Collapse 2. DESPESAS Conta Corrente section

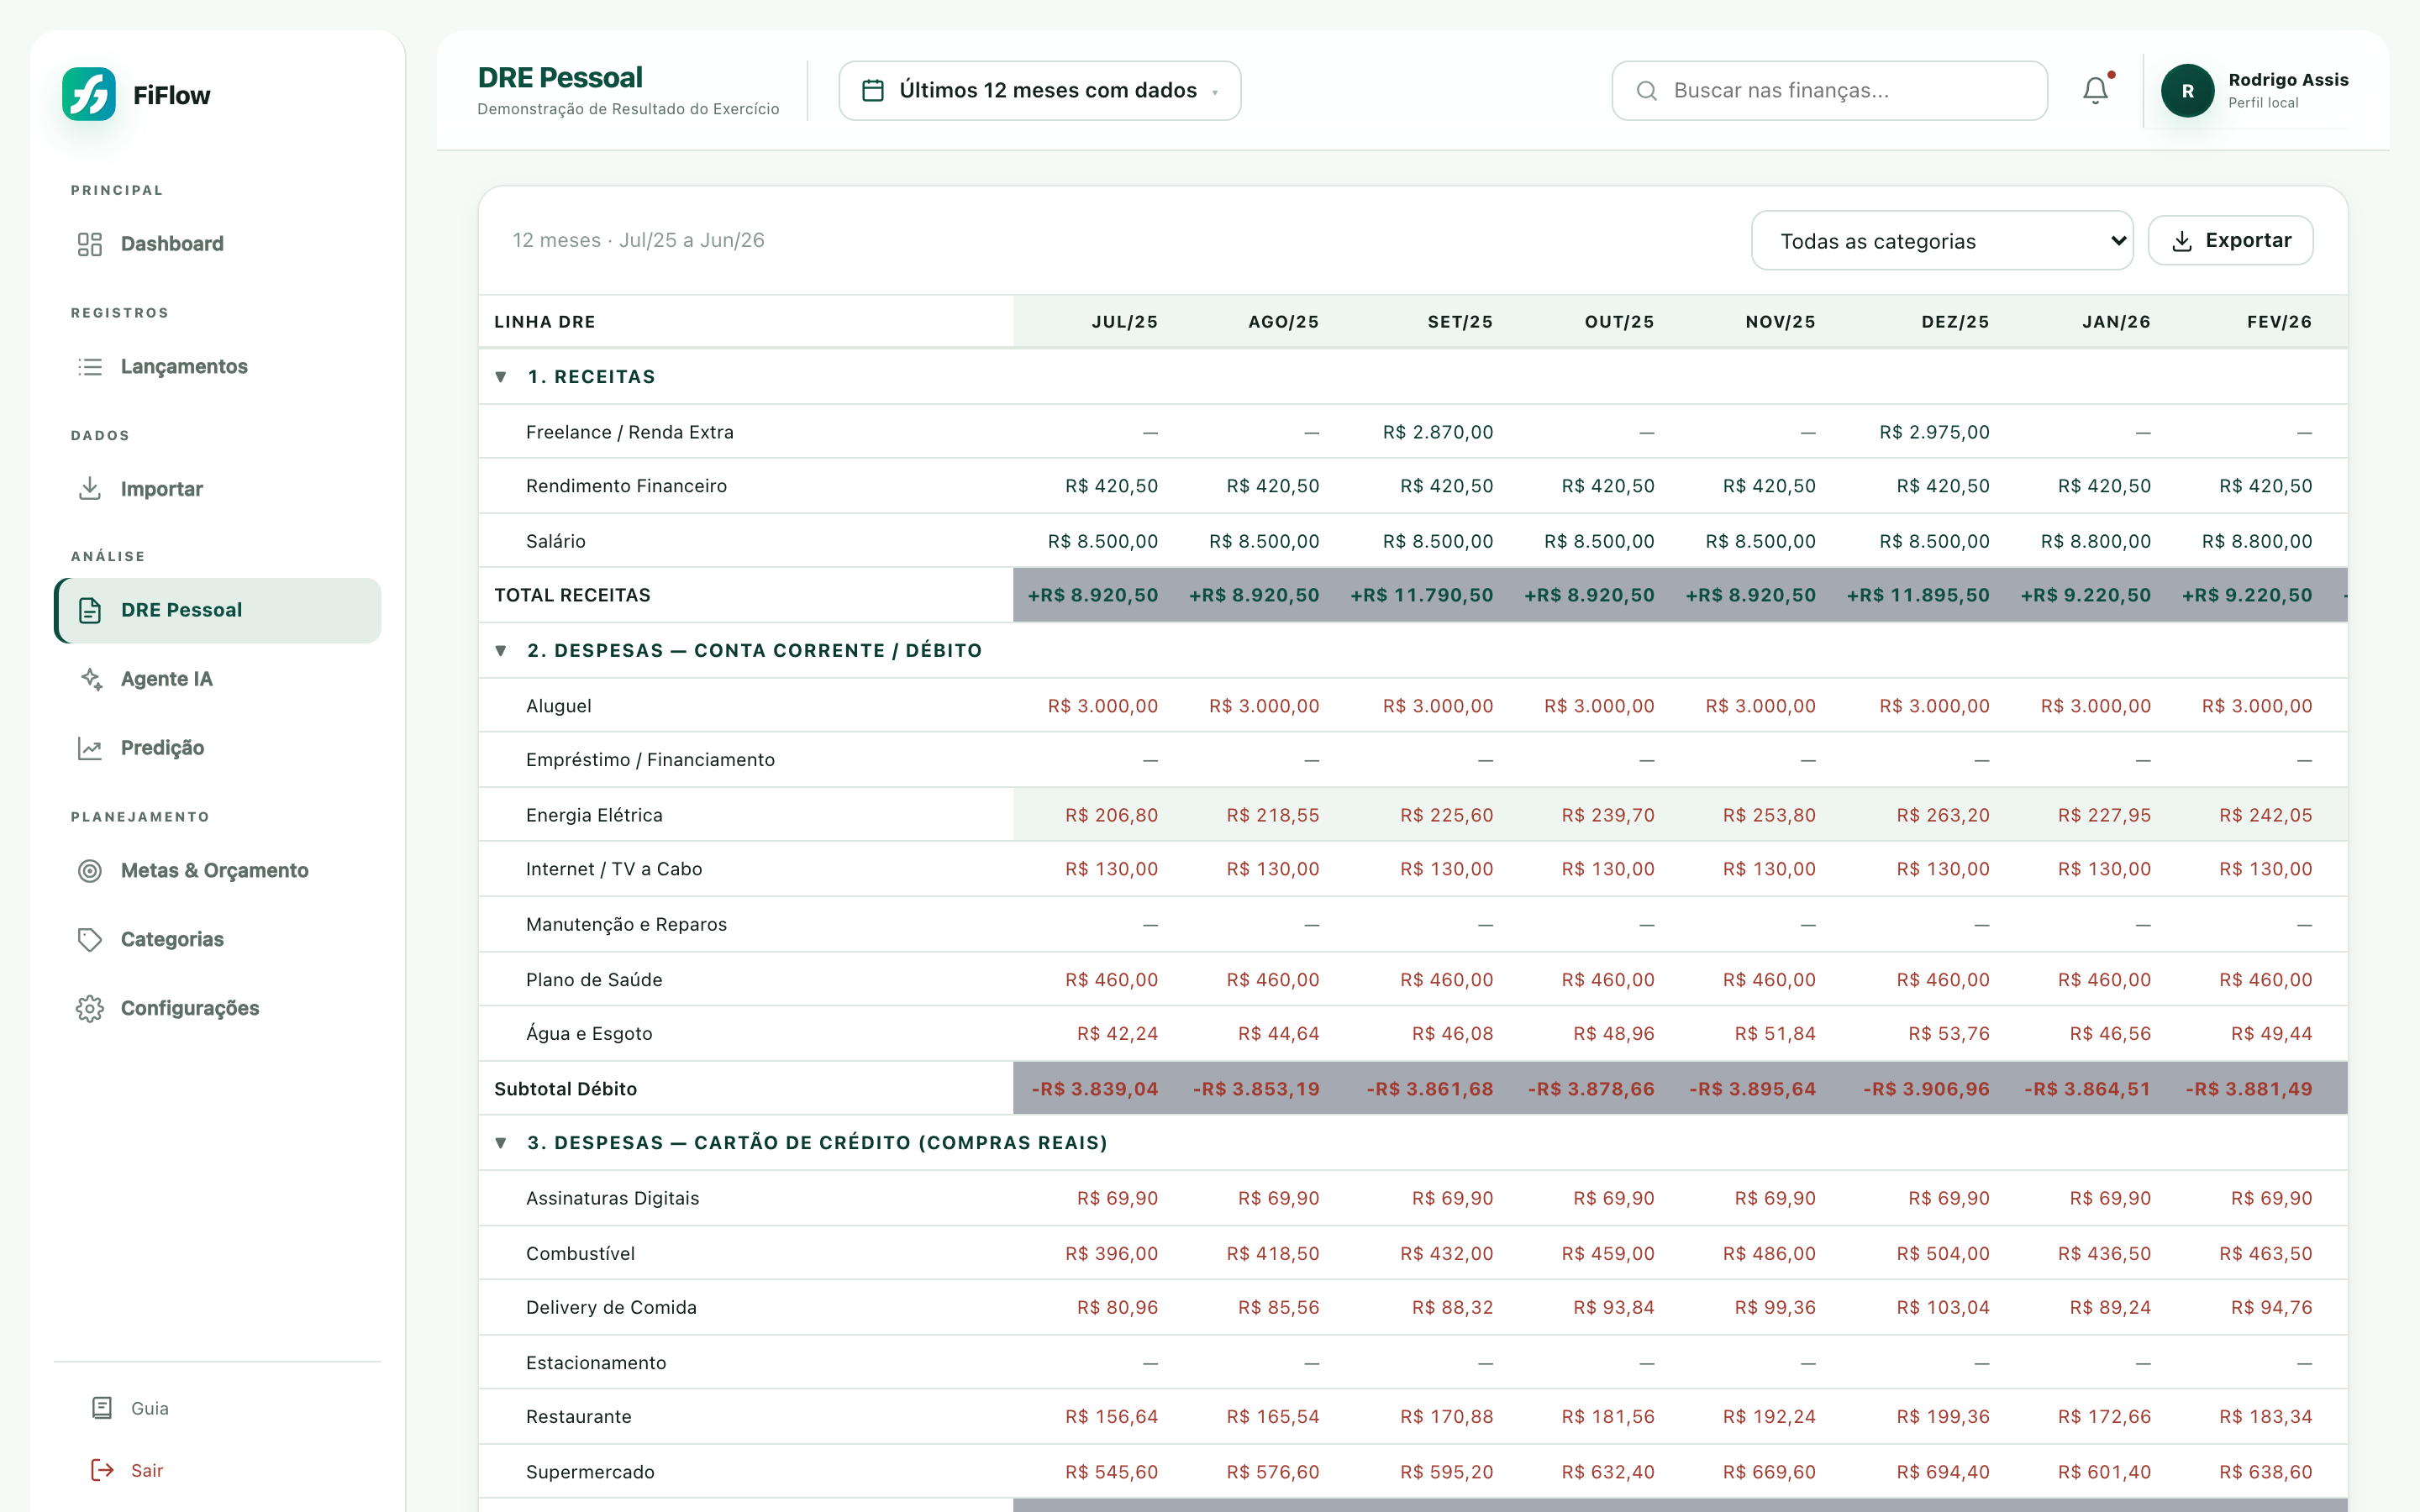tap(501, 651)
